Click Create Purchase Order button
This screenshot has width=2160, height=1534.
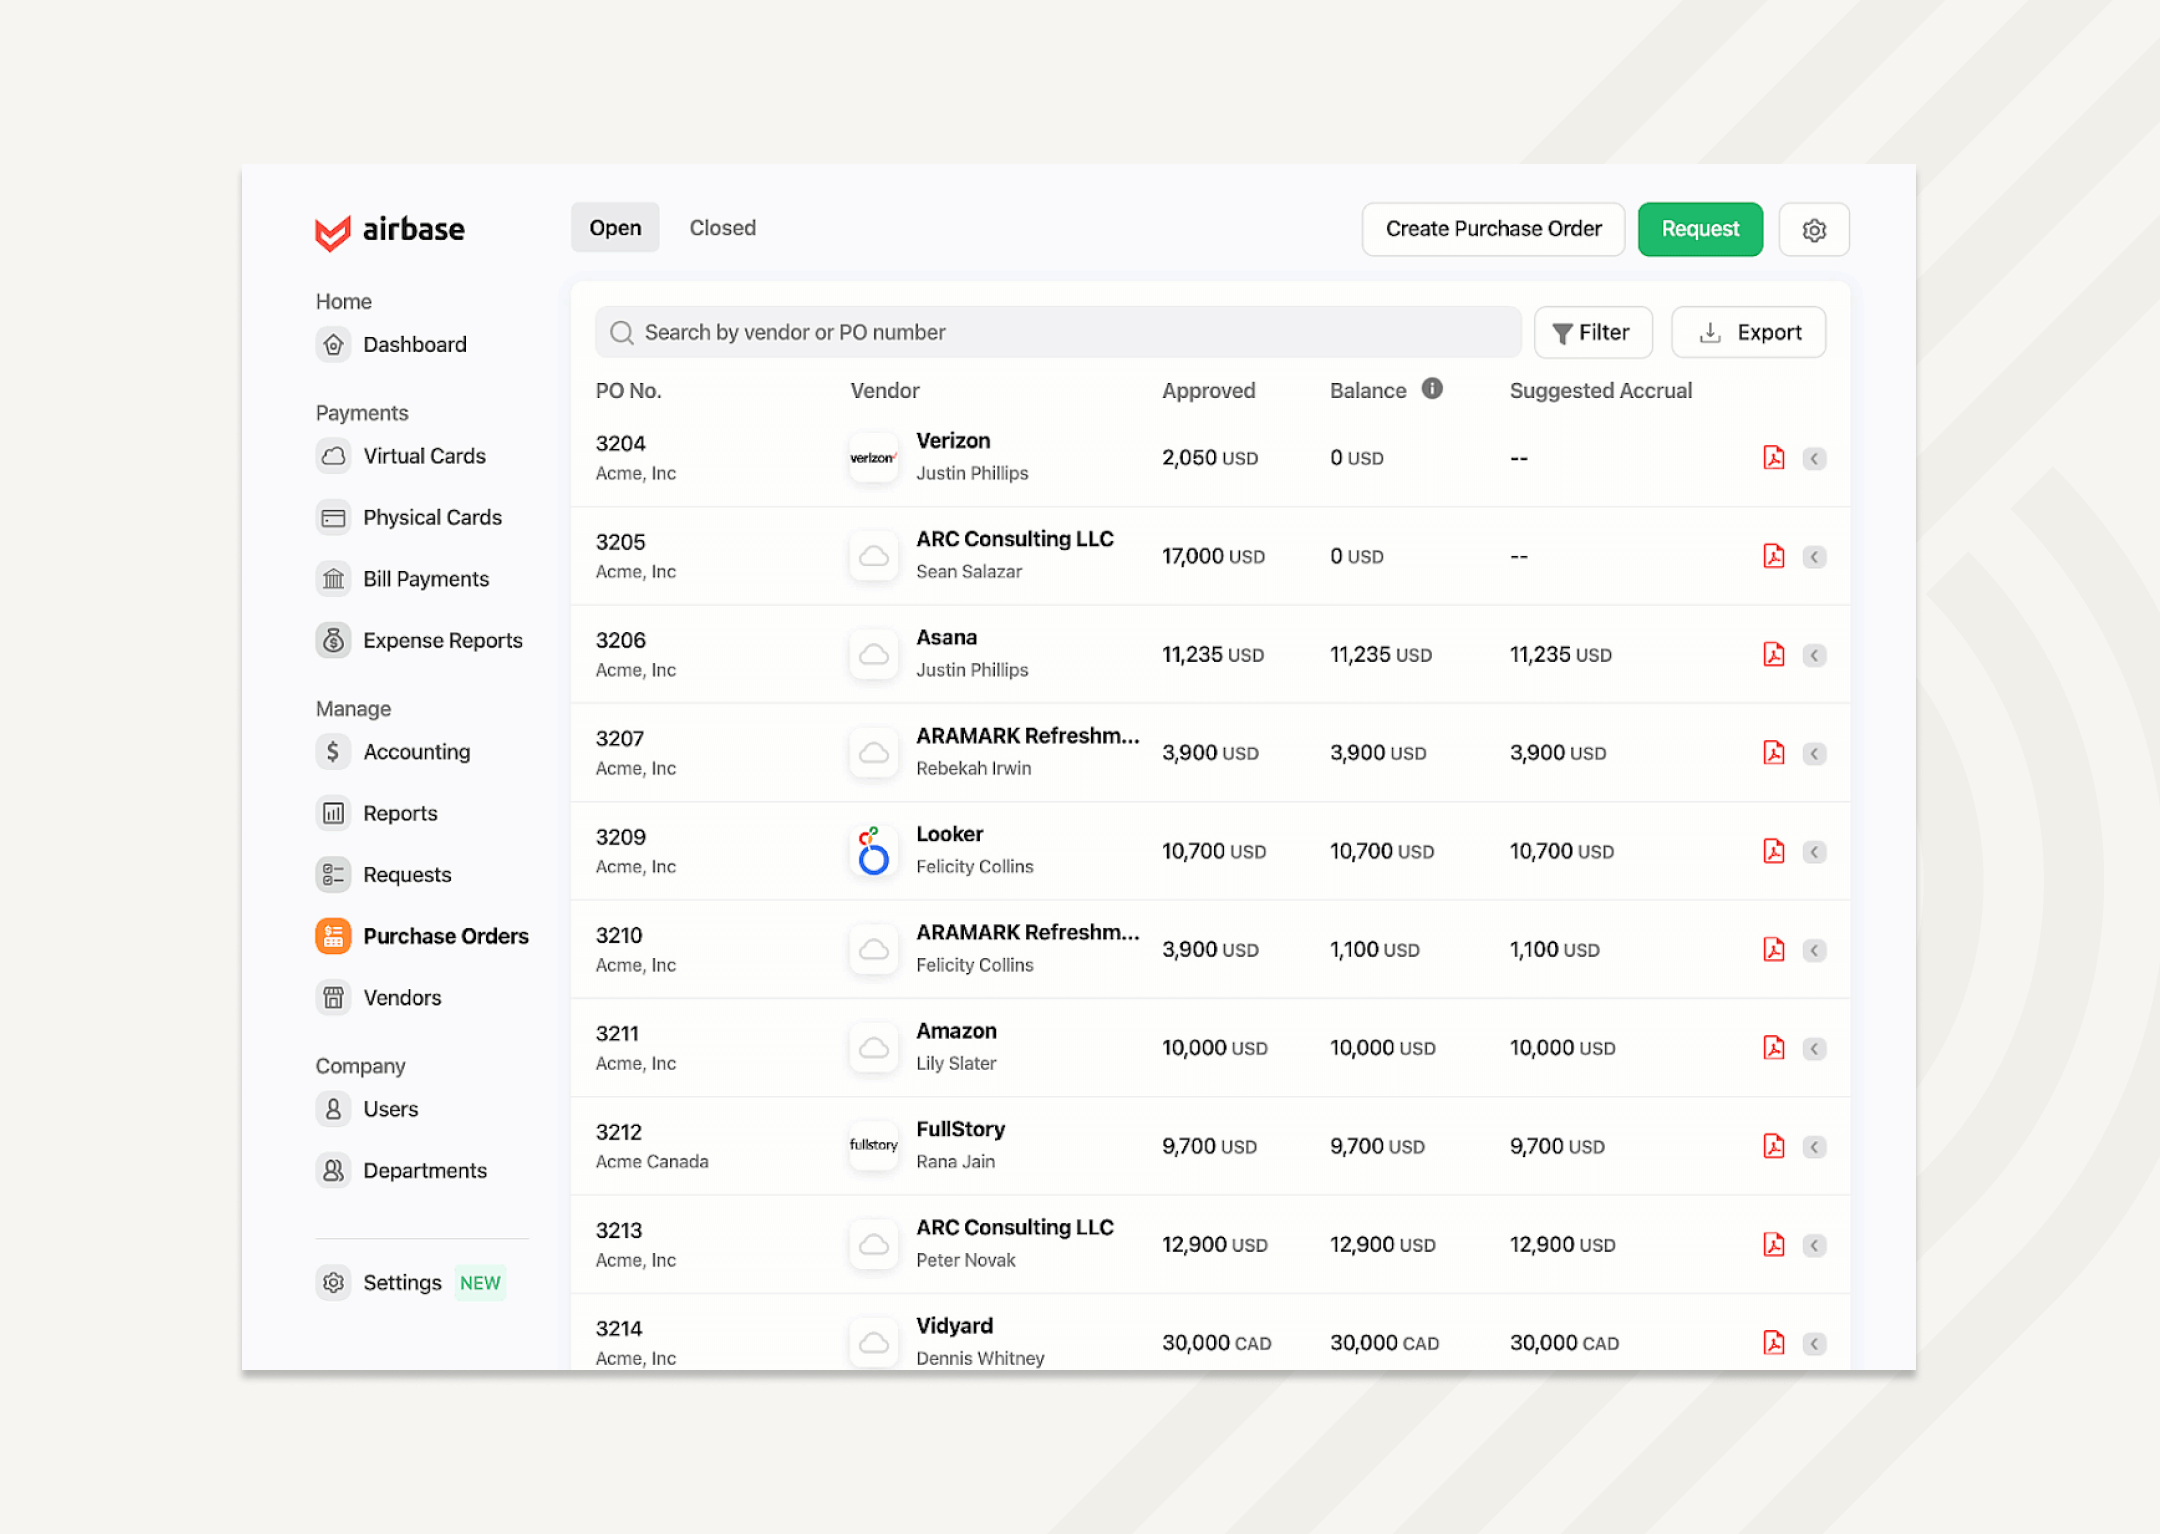[1493, 230]
